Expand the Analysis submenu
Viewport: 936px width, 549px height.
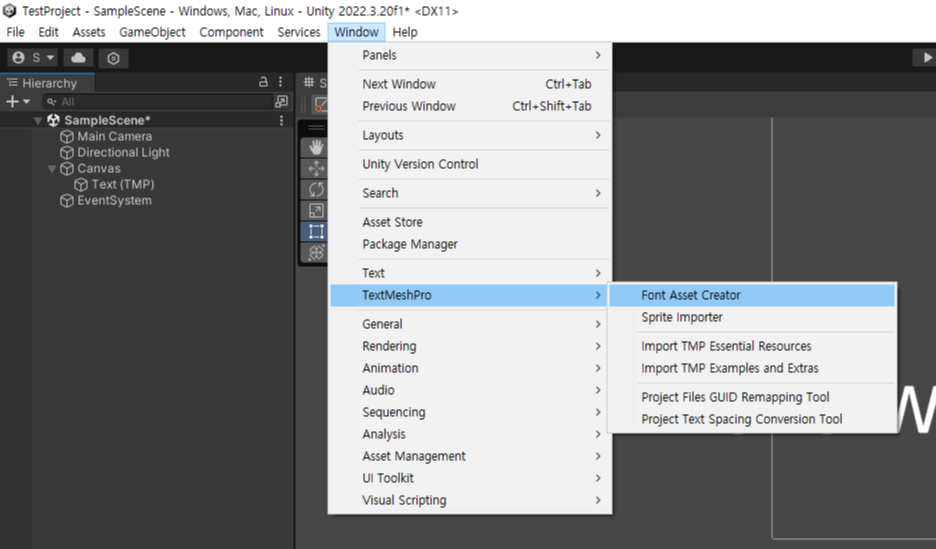pyautogui.click(x=470, y=434)
